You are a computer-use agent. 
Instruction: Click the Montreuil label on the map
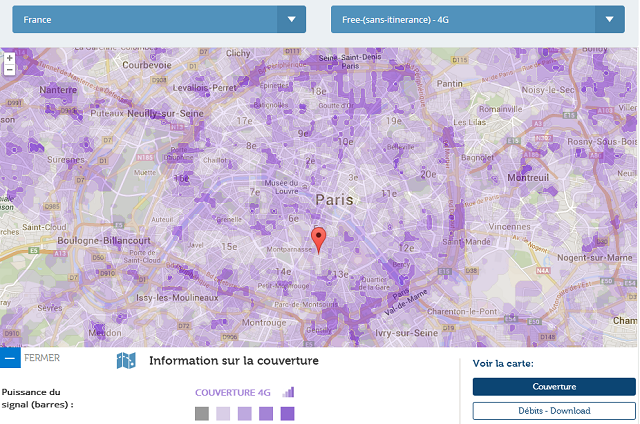pos(528,177)
